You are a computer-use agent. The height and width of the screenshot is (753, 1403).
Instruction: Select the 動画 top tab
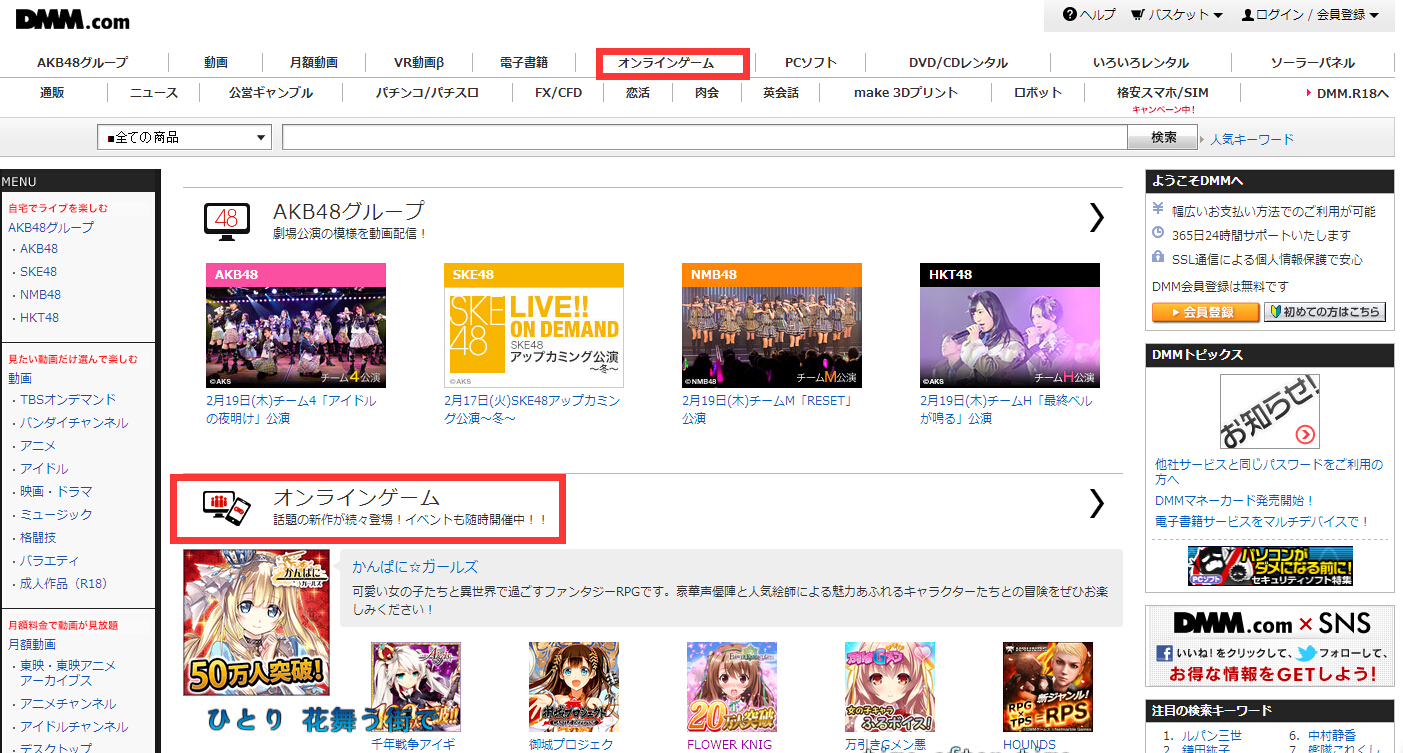[x=216, y=63]
